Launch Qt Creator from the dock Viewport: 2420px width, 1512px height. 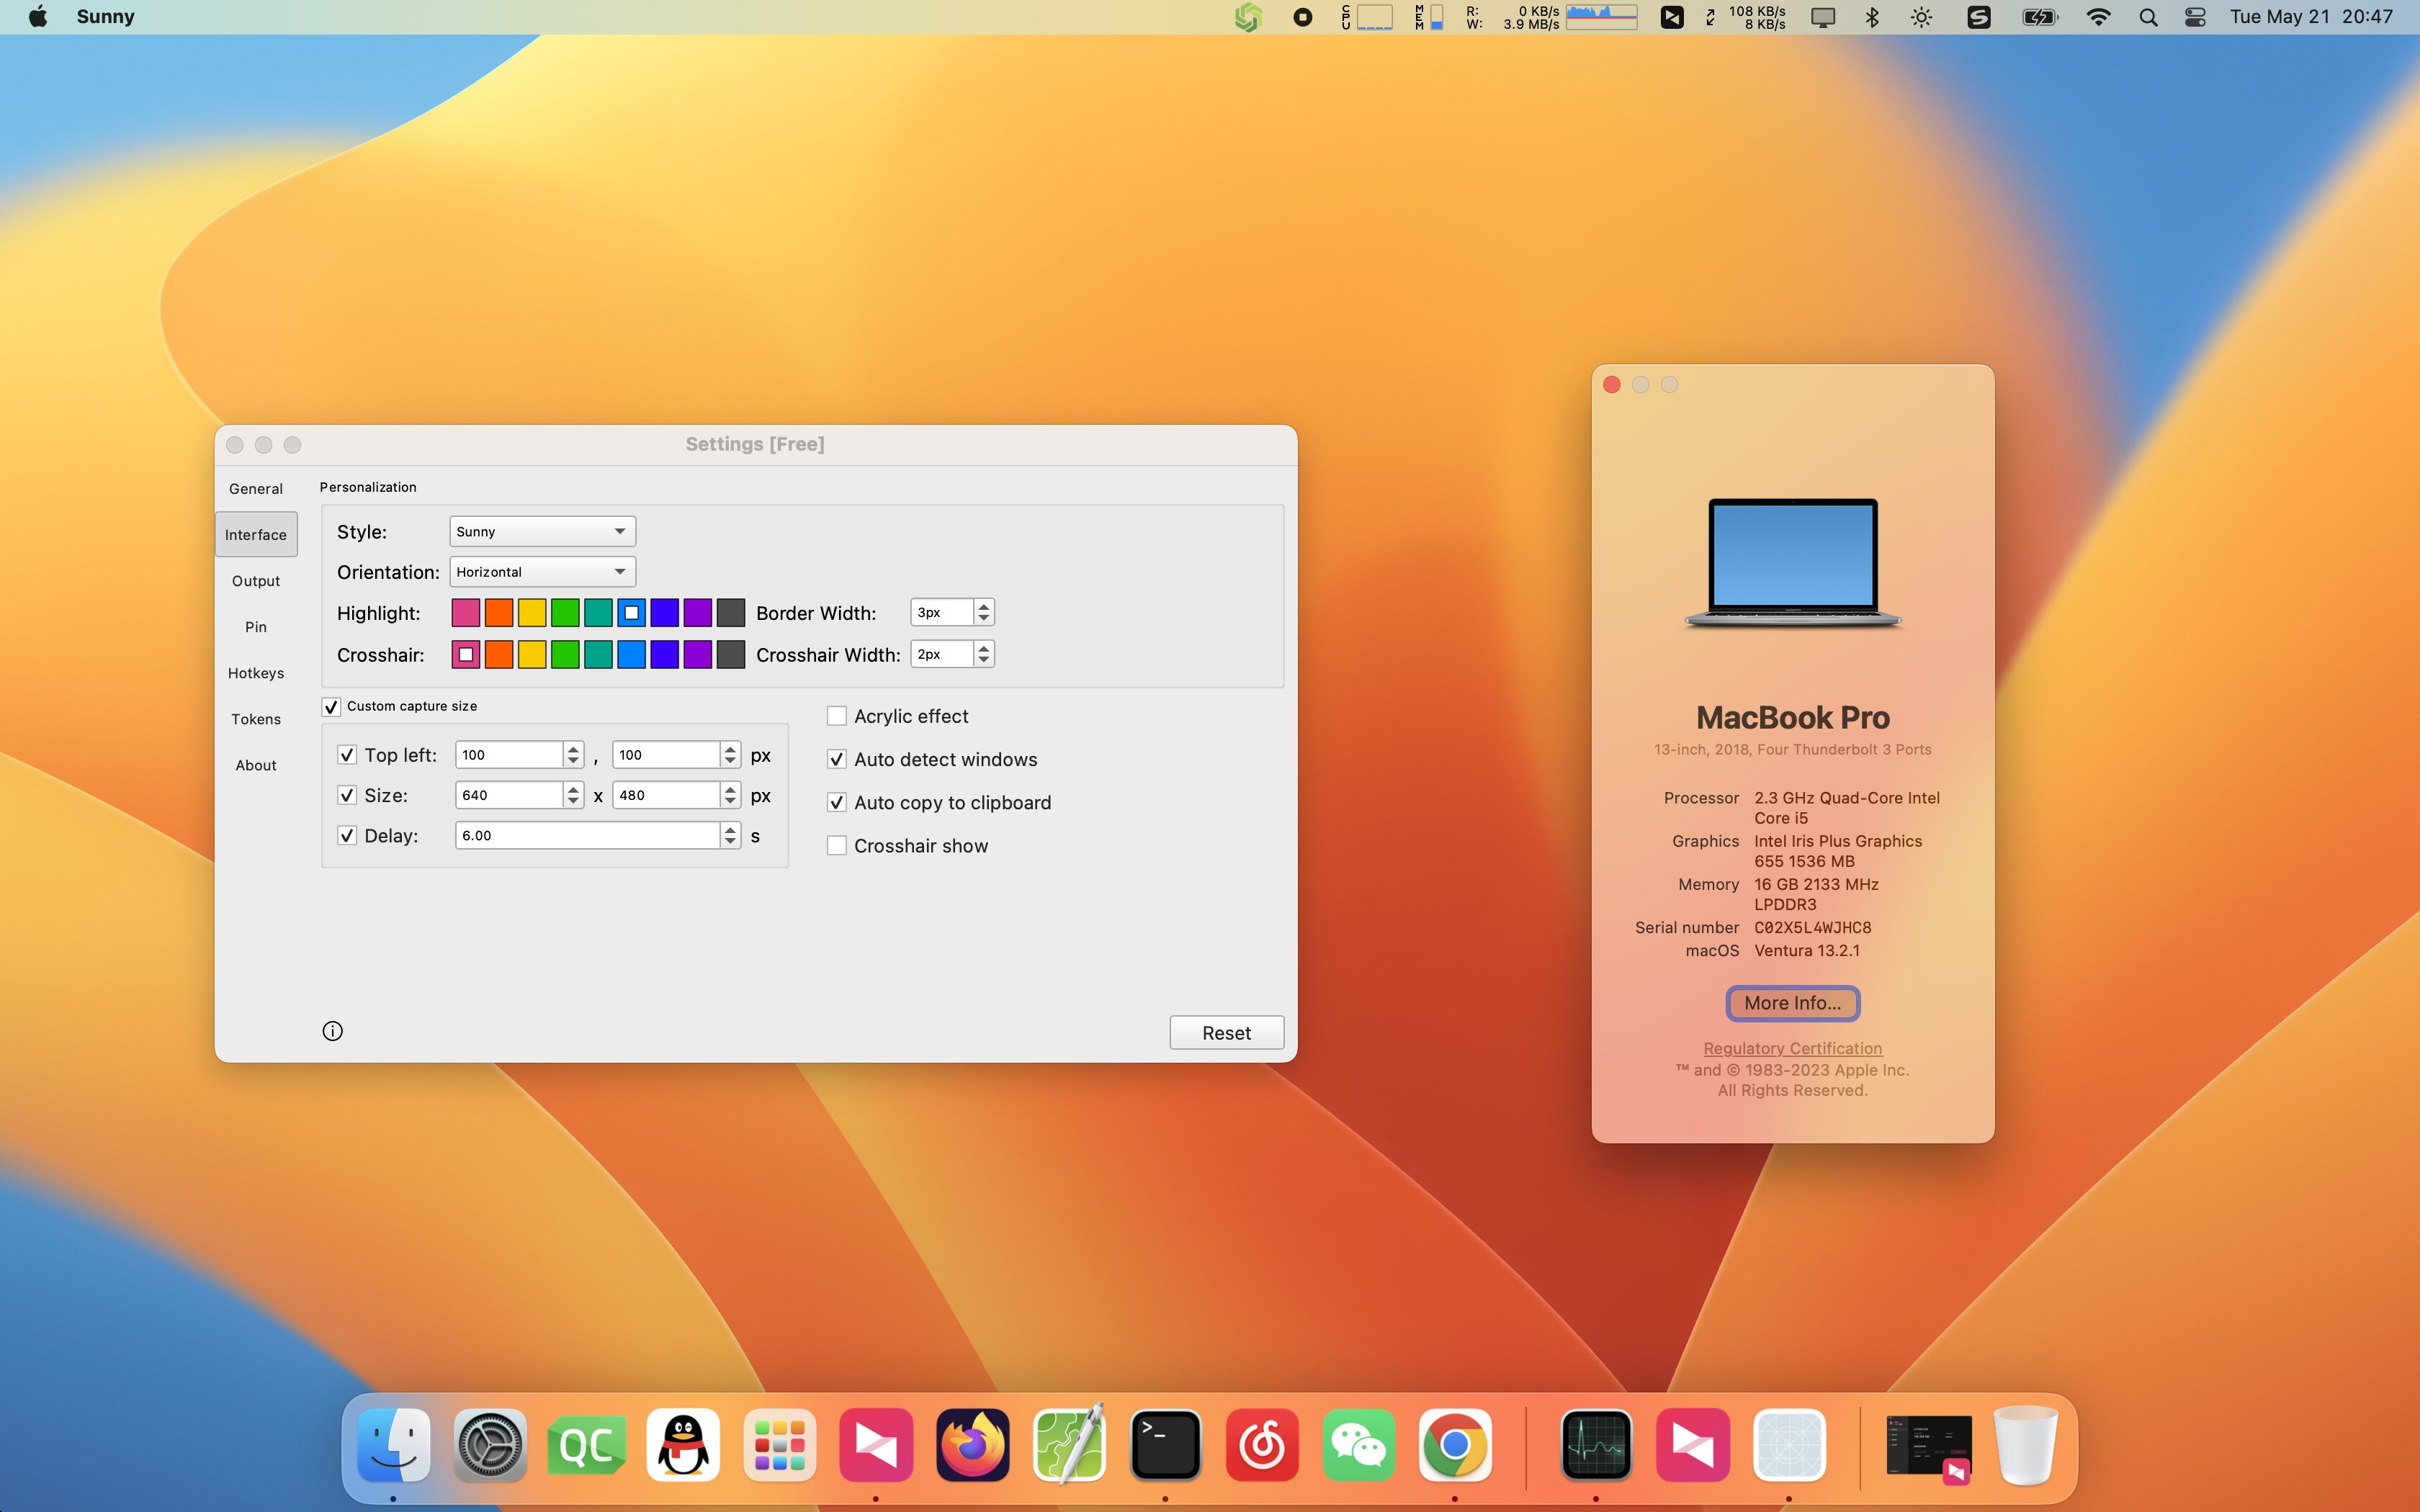coord(587,1445)
